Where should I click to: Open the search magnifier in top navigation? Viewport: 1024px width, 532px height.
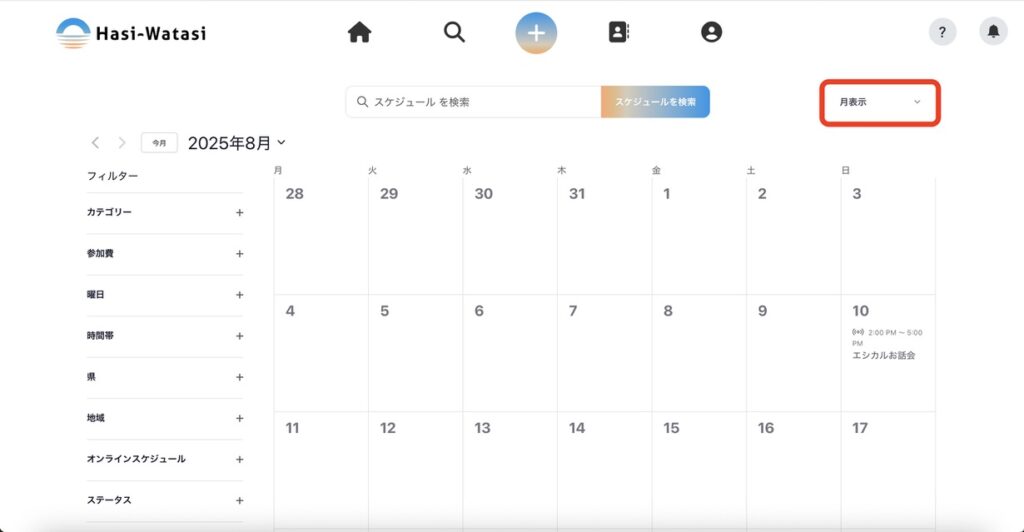(454, 33)
